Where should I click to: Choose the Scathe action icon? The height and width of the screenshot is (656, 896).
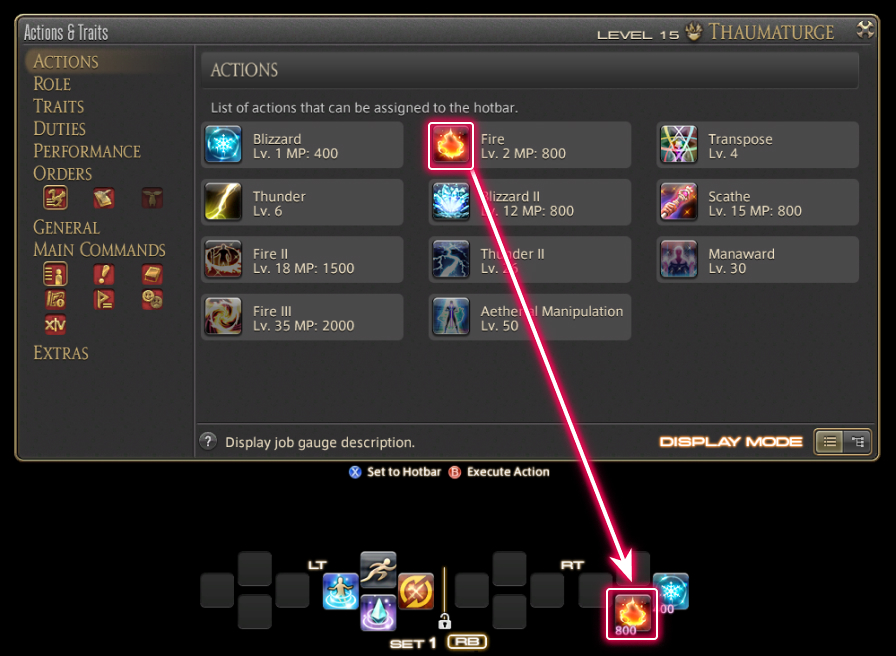point(678,202)
